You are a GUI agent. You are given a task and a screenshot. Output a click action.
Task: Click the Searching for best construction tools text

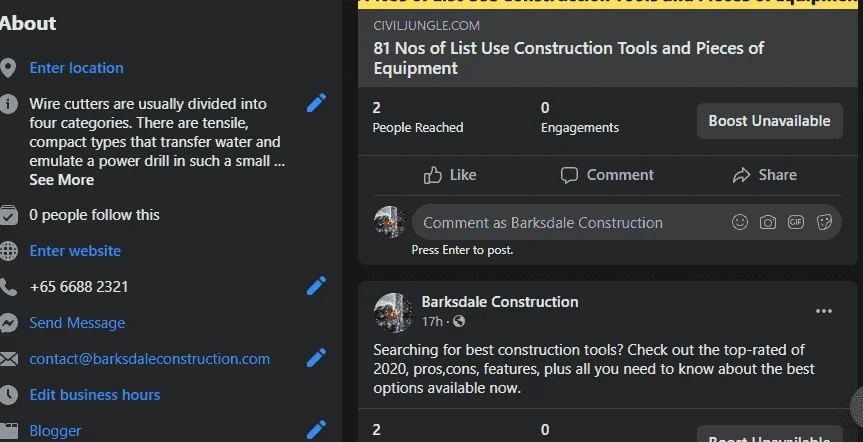[x=594, y=369]
